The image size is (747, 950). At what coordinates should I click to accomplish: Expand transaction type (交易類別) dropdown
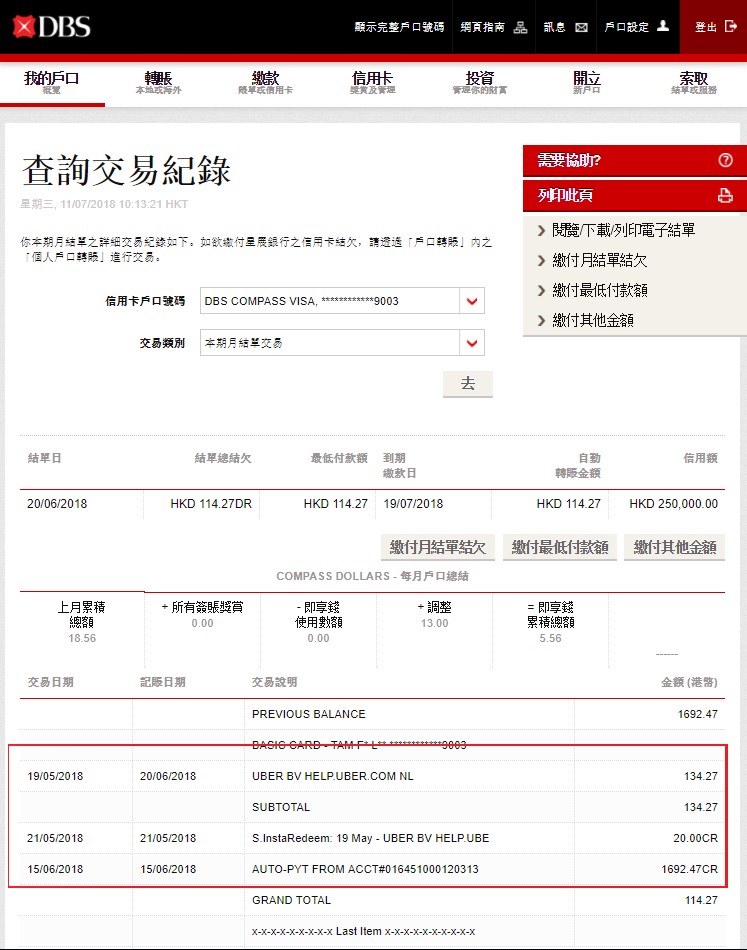click(x=471, y=343)
